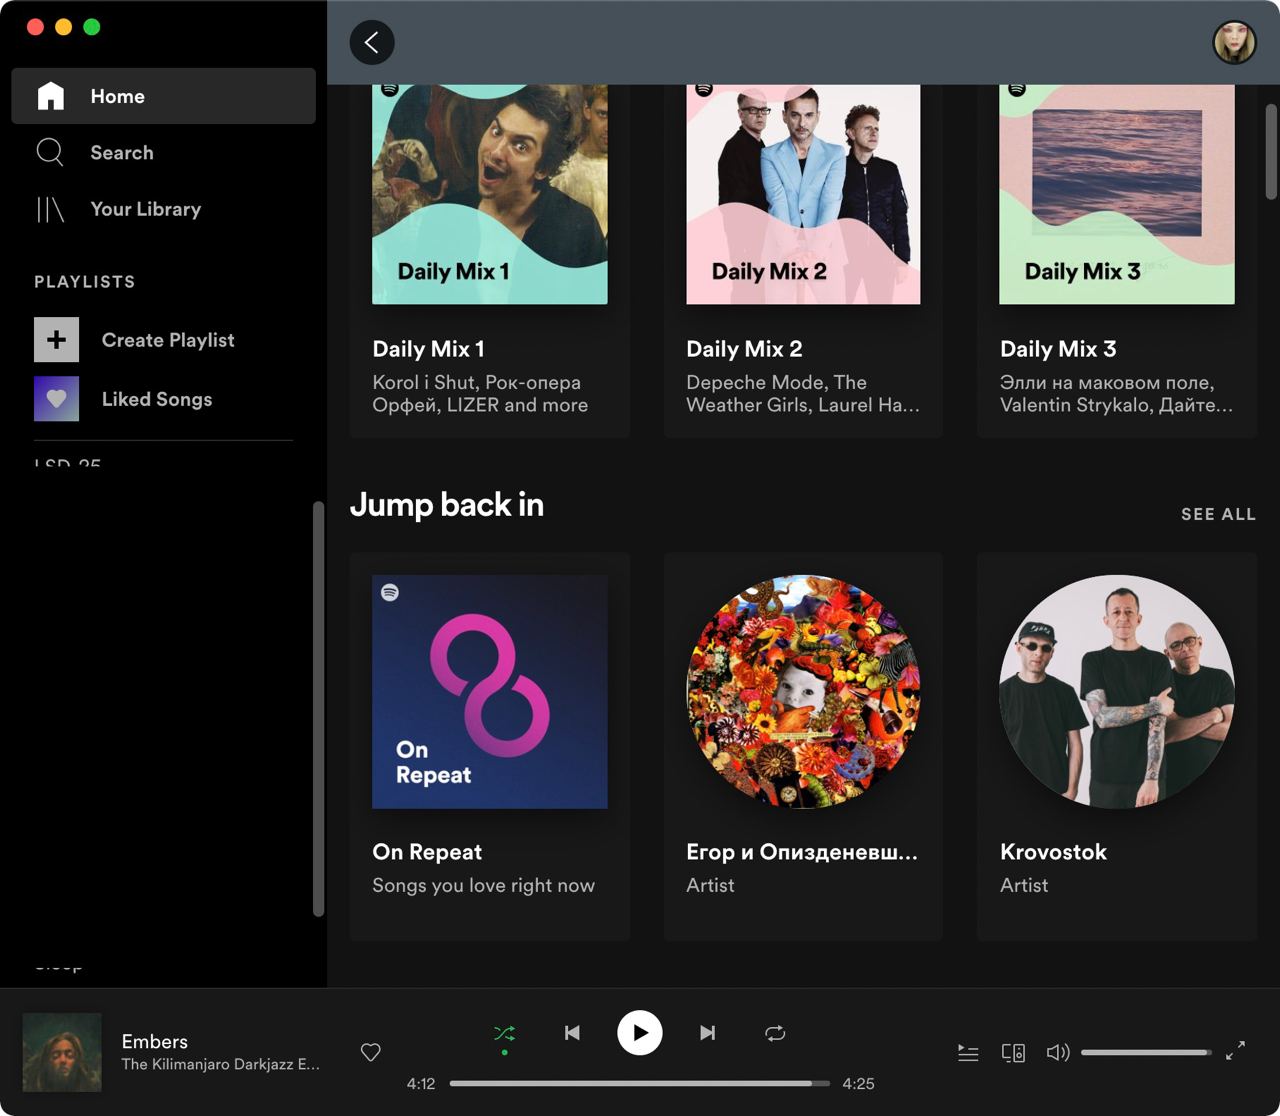The height and width of the screenshot is (1116, 1280).
Task: Click the Embers album art thumbnail
Action: (x=62, y=1052)
